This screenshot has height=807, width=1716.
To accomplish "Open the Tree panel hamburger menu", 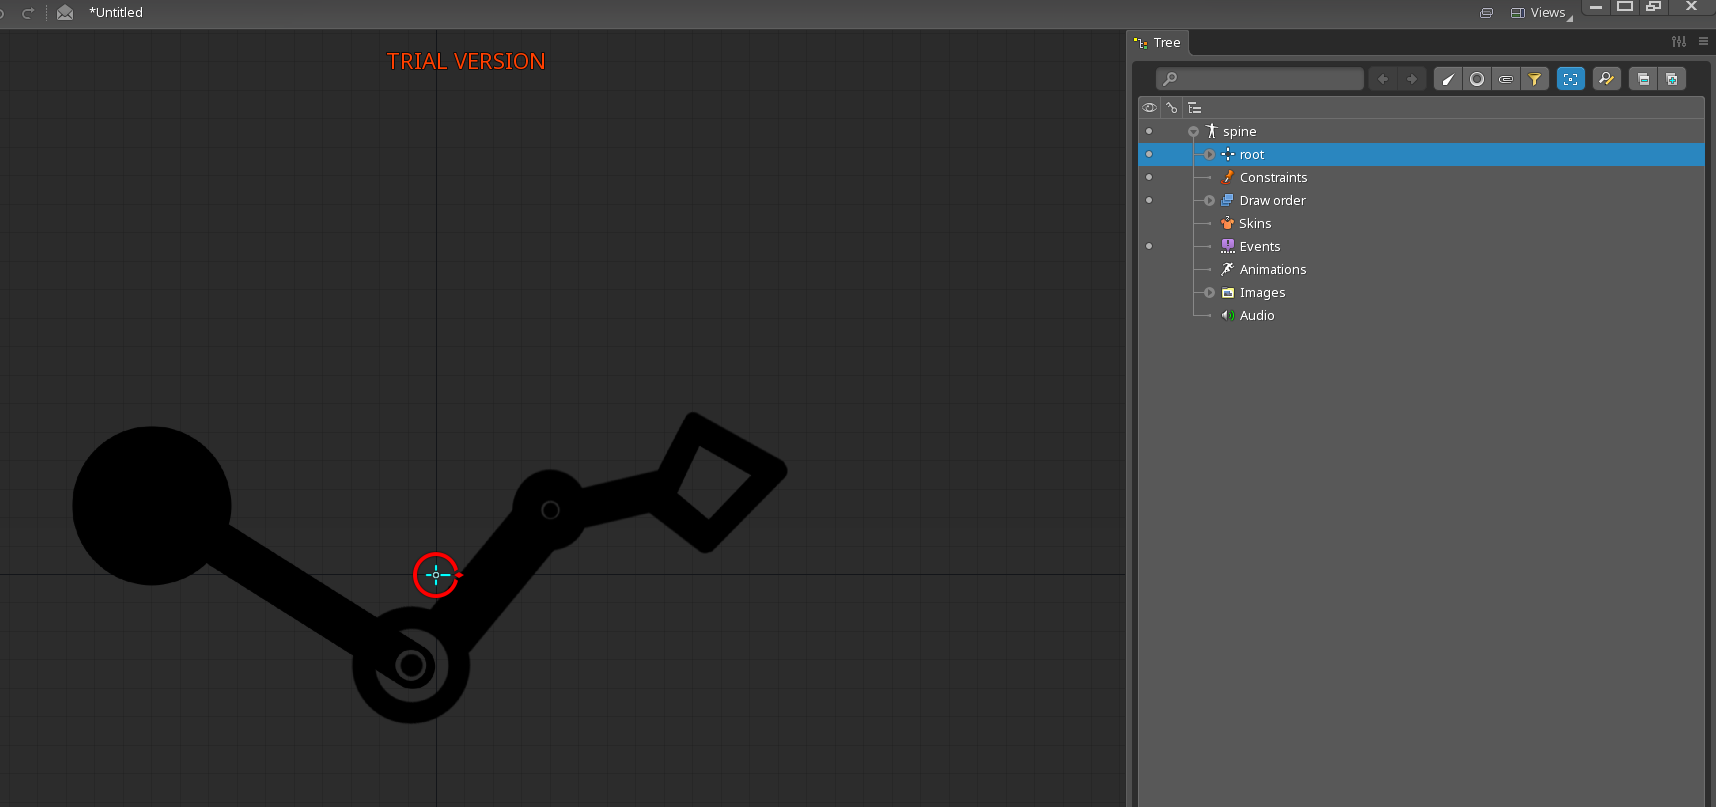I will click(x=1704, y=41).
